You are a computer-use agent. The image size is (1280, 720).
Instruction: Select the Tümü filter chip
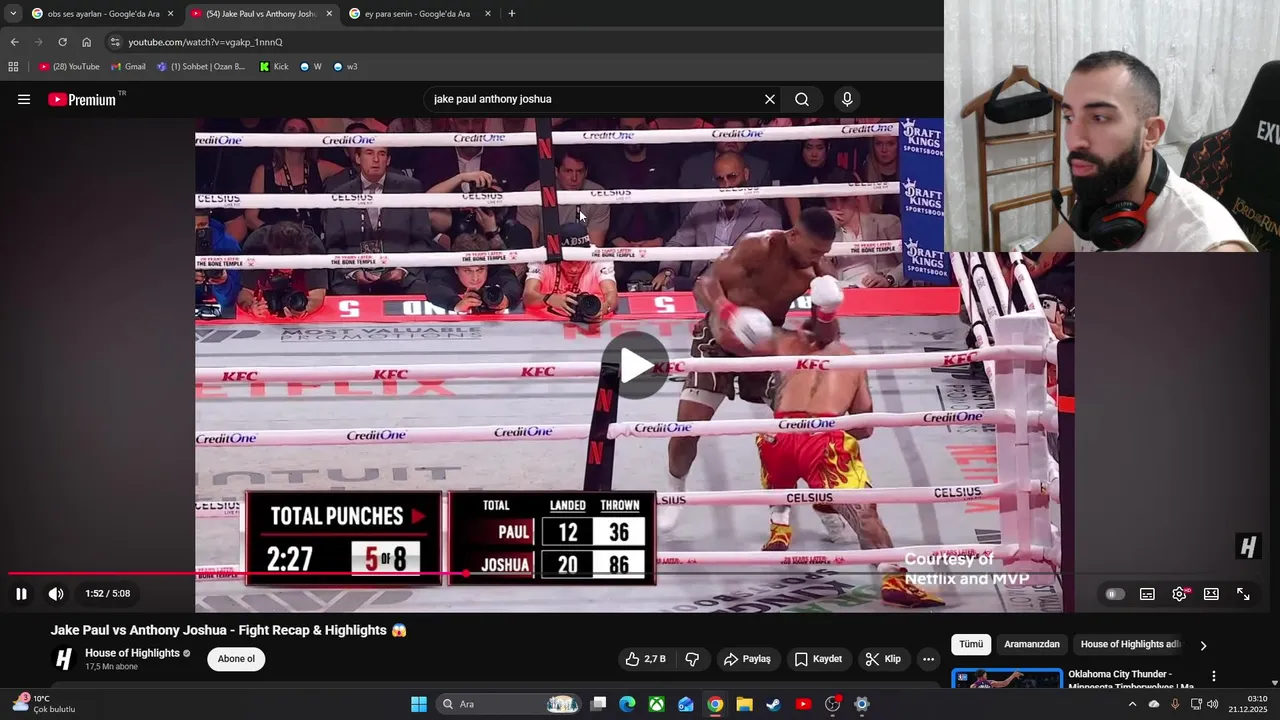(x=971, y=644)
